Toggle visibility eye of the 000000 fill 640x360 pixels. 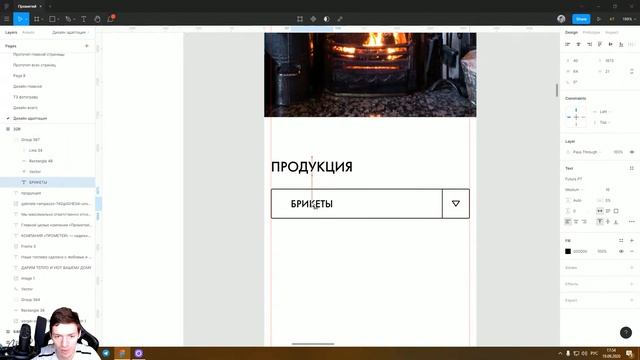coord(621,251)
